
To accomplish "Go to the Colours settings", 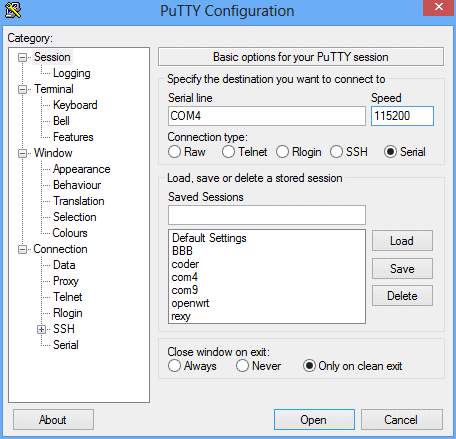I will [70, 233].
